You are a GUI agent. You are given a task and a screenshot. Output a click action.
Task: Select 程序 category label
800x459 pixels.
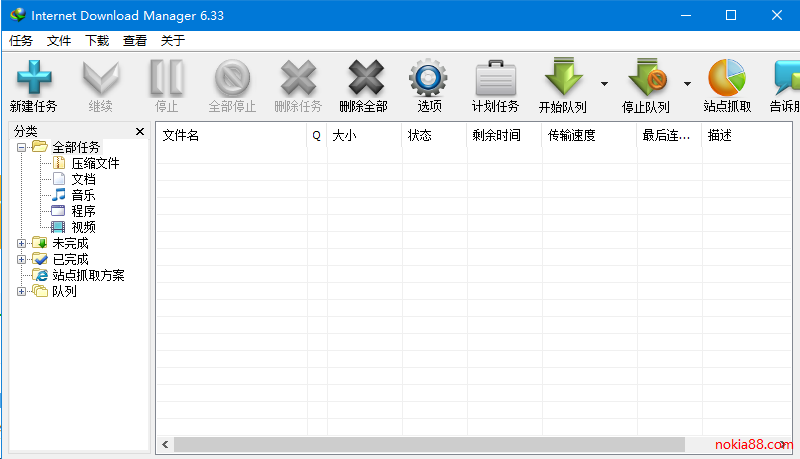click(x=83, y=211)
